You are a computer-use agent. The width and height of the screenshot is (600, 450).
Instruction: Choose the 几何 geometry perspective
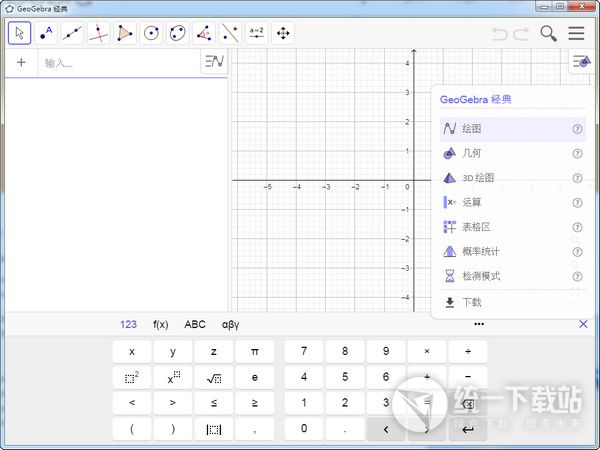[513, 153]
